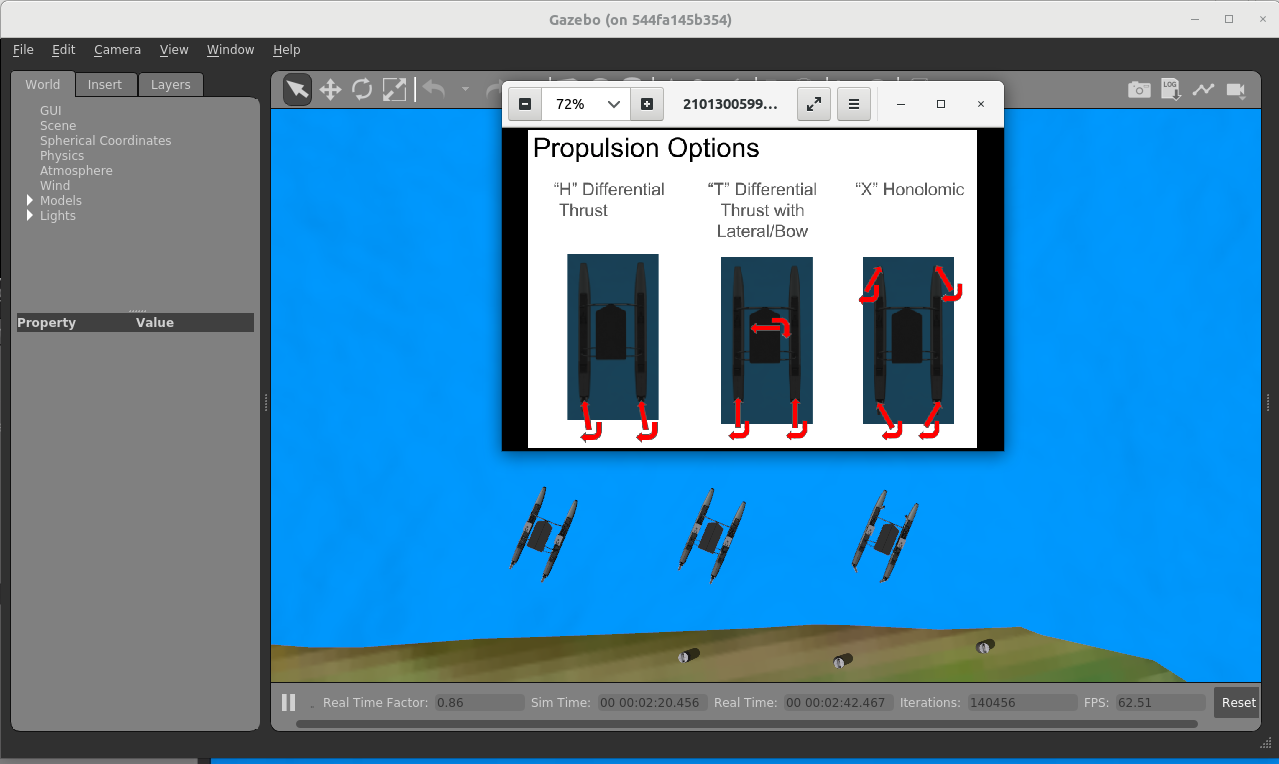Click the Iterations value field
The image size is (1279, 764).
tap(1022, 702)
